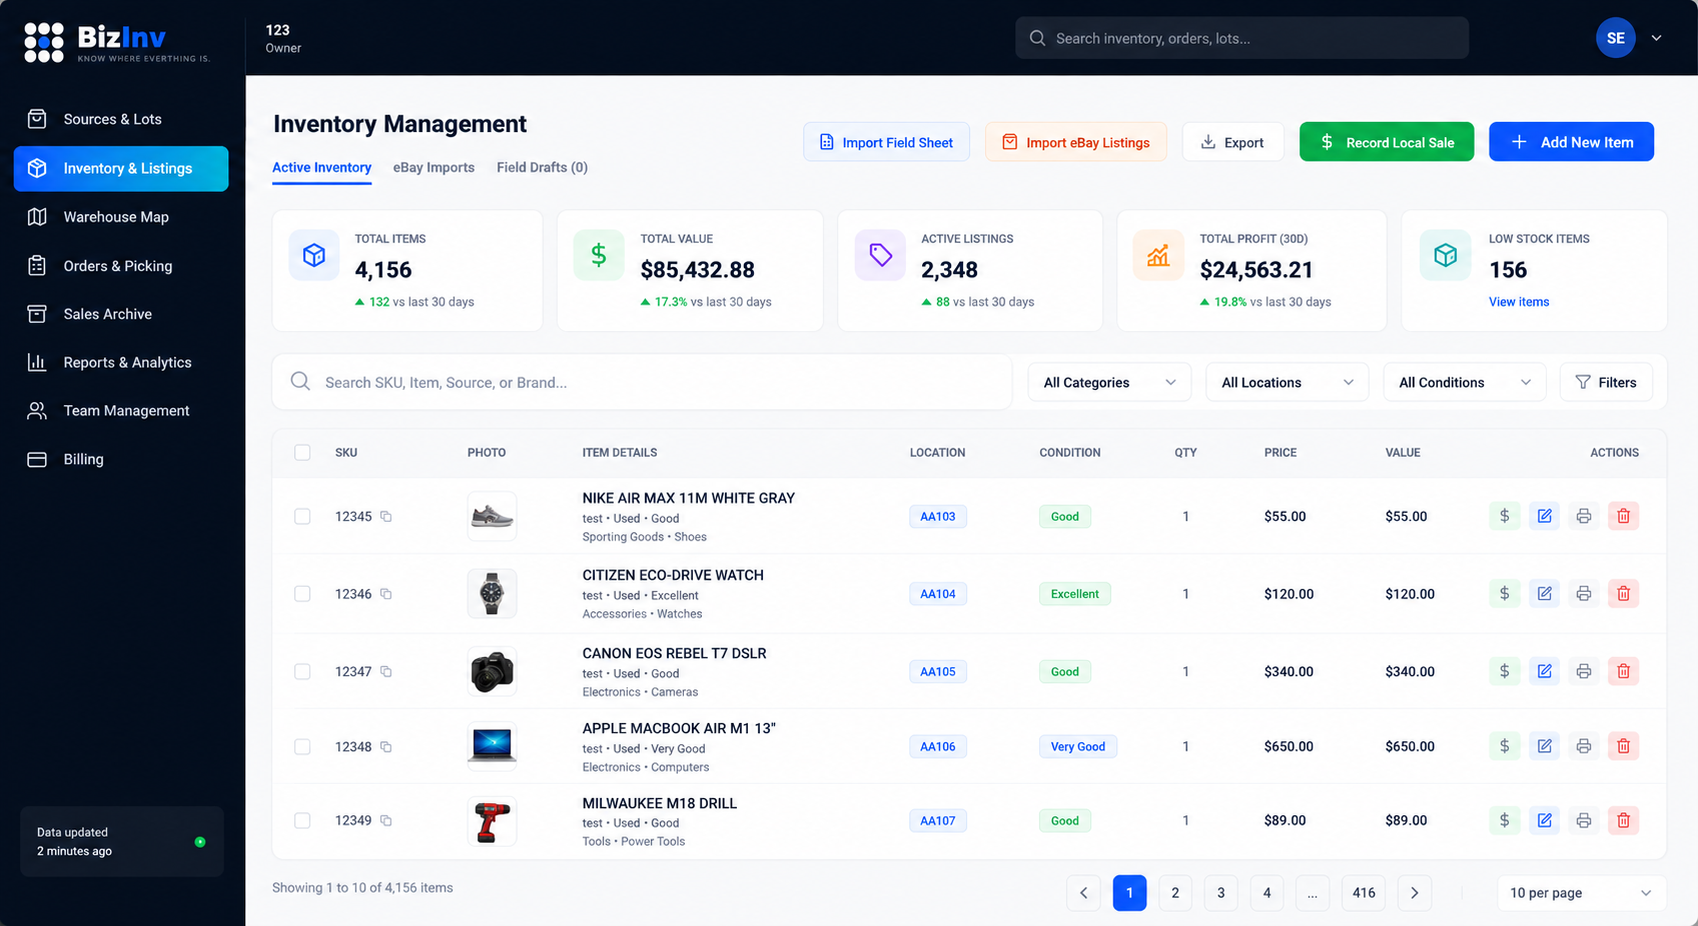The height and width of the screenshot is (926, 1698).
Task: Open Sources & Lots in sidebar
Action: (121, 119)
